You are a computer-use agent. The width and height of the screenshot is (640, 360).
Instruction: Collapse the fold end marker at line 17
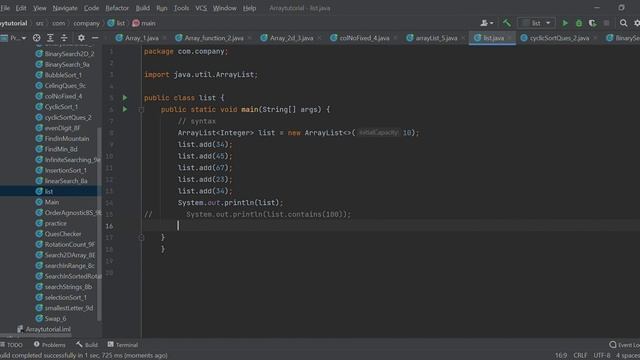tap(141, 238)
